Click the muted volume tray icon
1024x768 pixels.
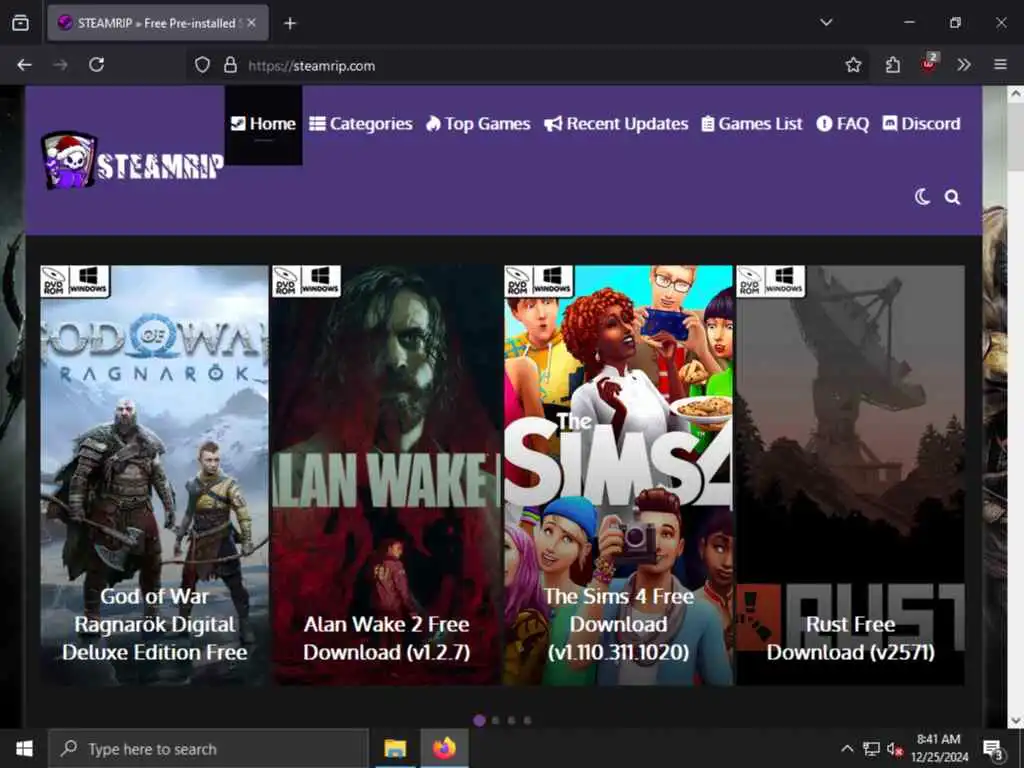[x=895, y=749]
